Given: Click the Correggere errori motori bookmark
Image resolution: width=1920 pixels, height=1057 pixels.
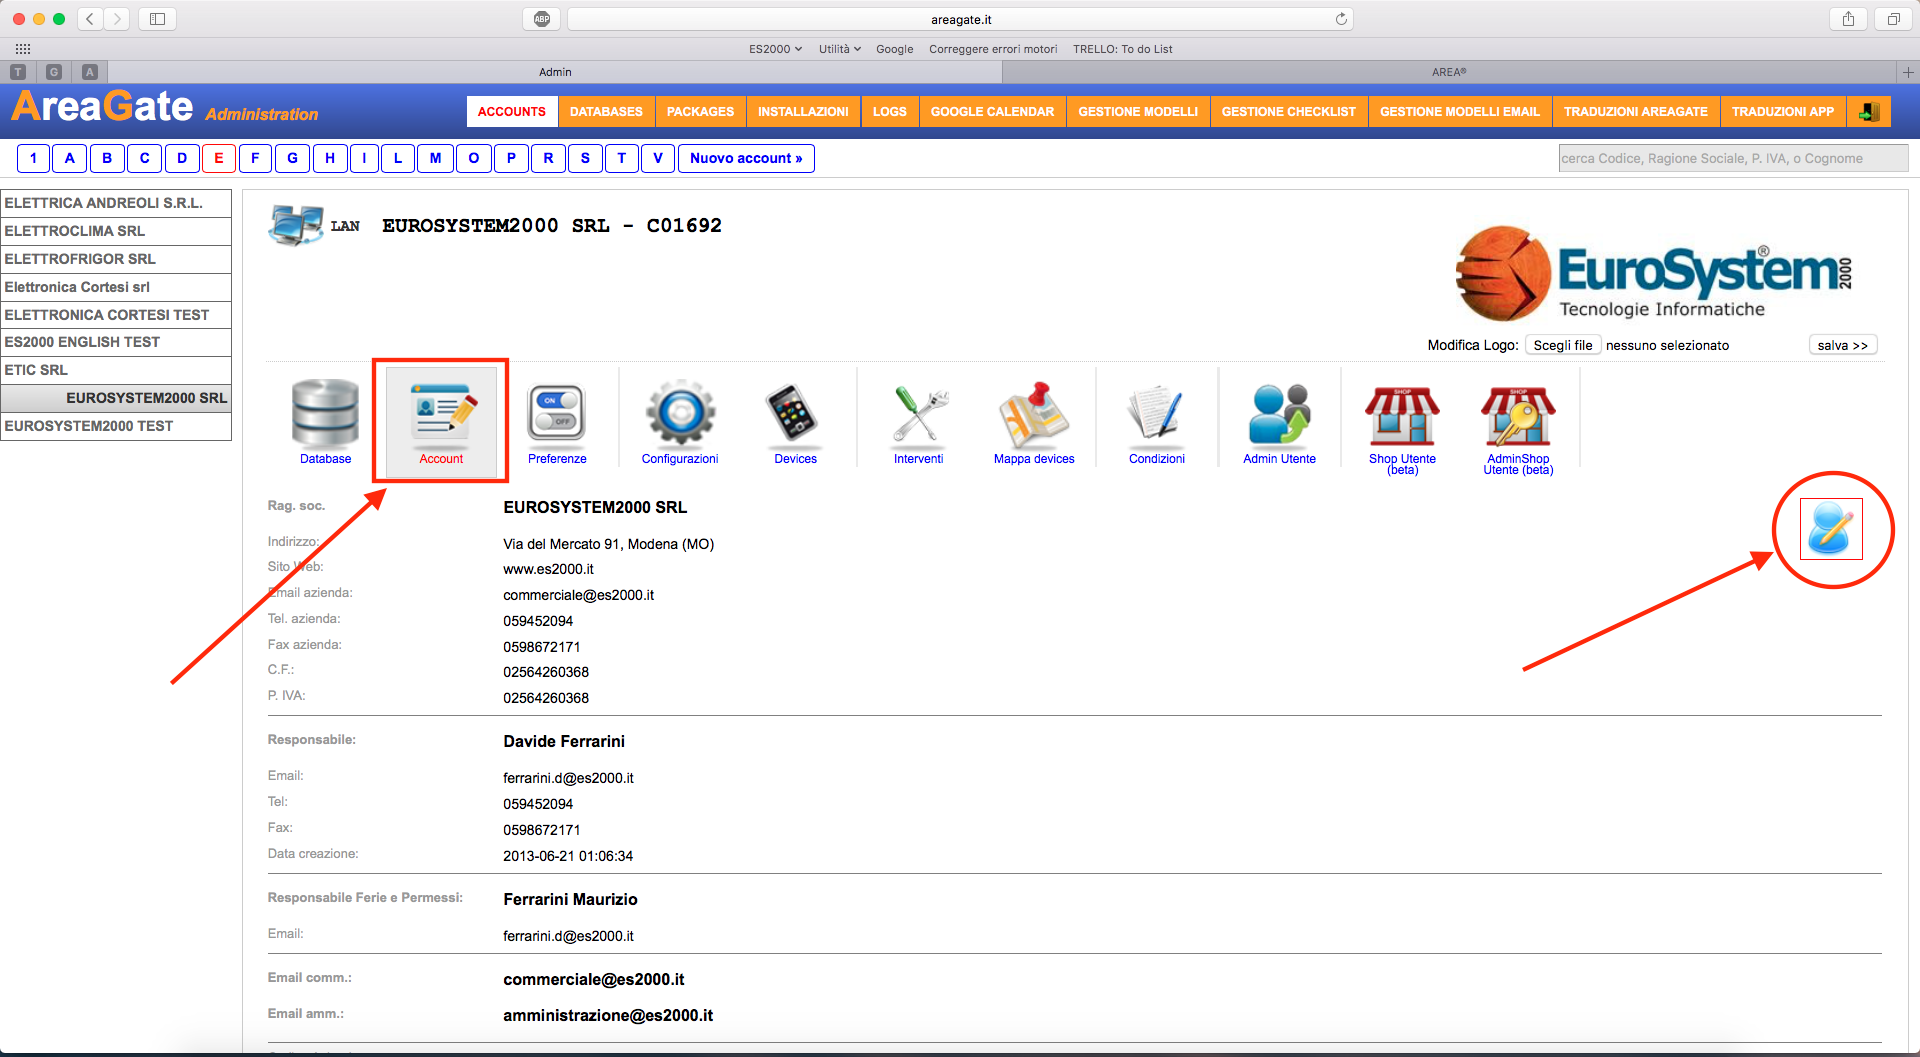Looking at the screenshot, I should pyautogui.click(x=992, y=49).
